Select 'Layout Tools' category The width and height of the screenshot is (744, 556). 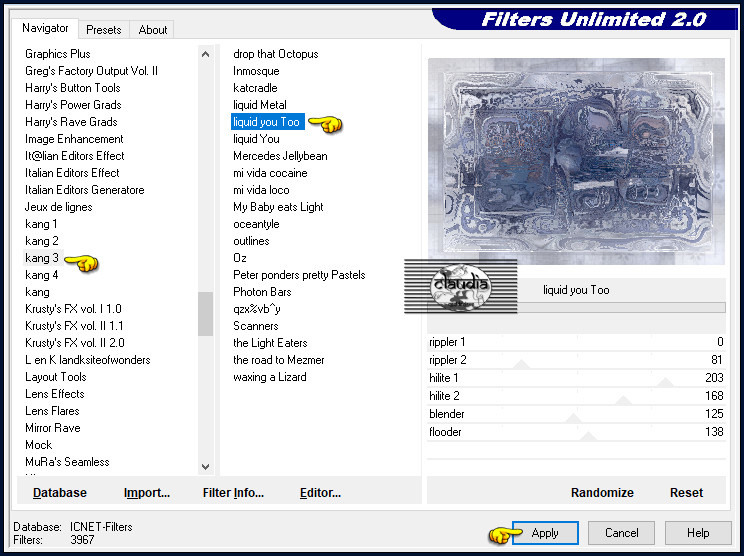tap(56, 377)
